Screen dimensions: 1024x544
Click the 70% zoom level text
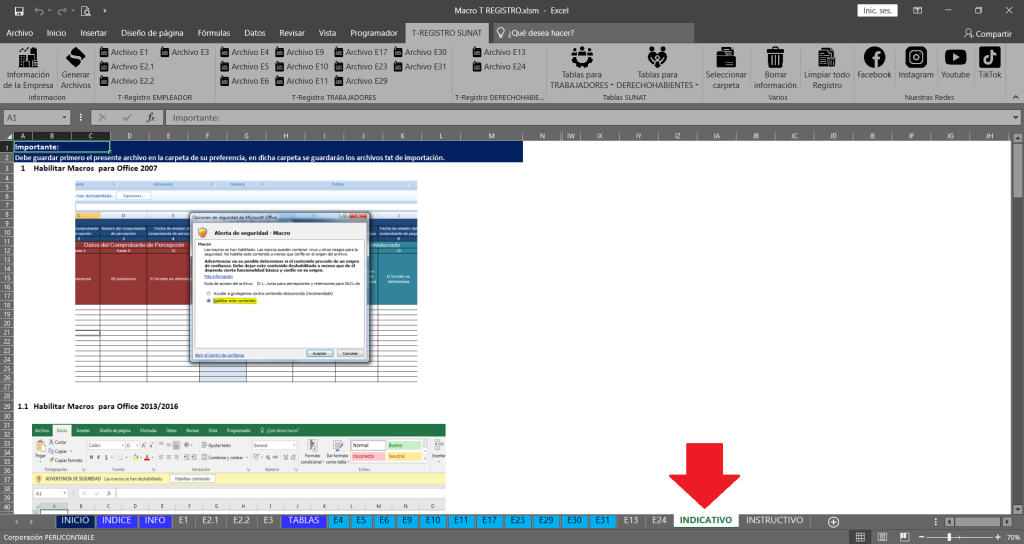1012,537
